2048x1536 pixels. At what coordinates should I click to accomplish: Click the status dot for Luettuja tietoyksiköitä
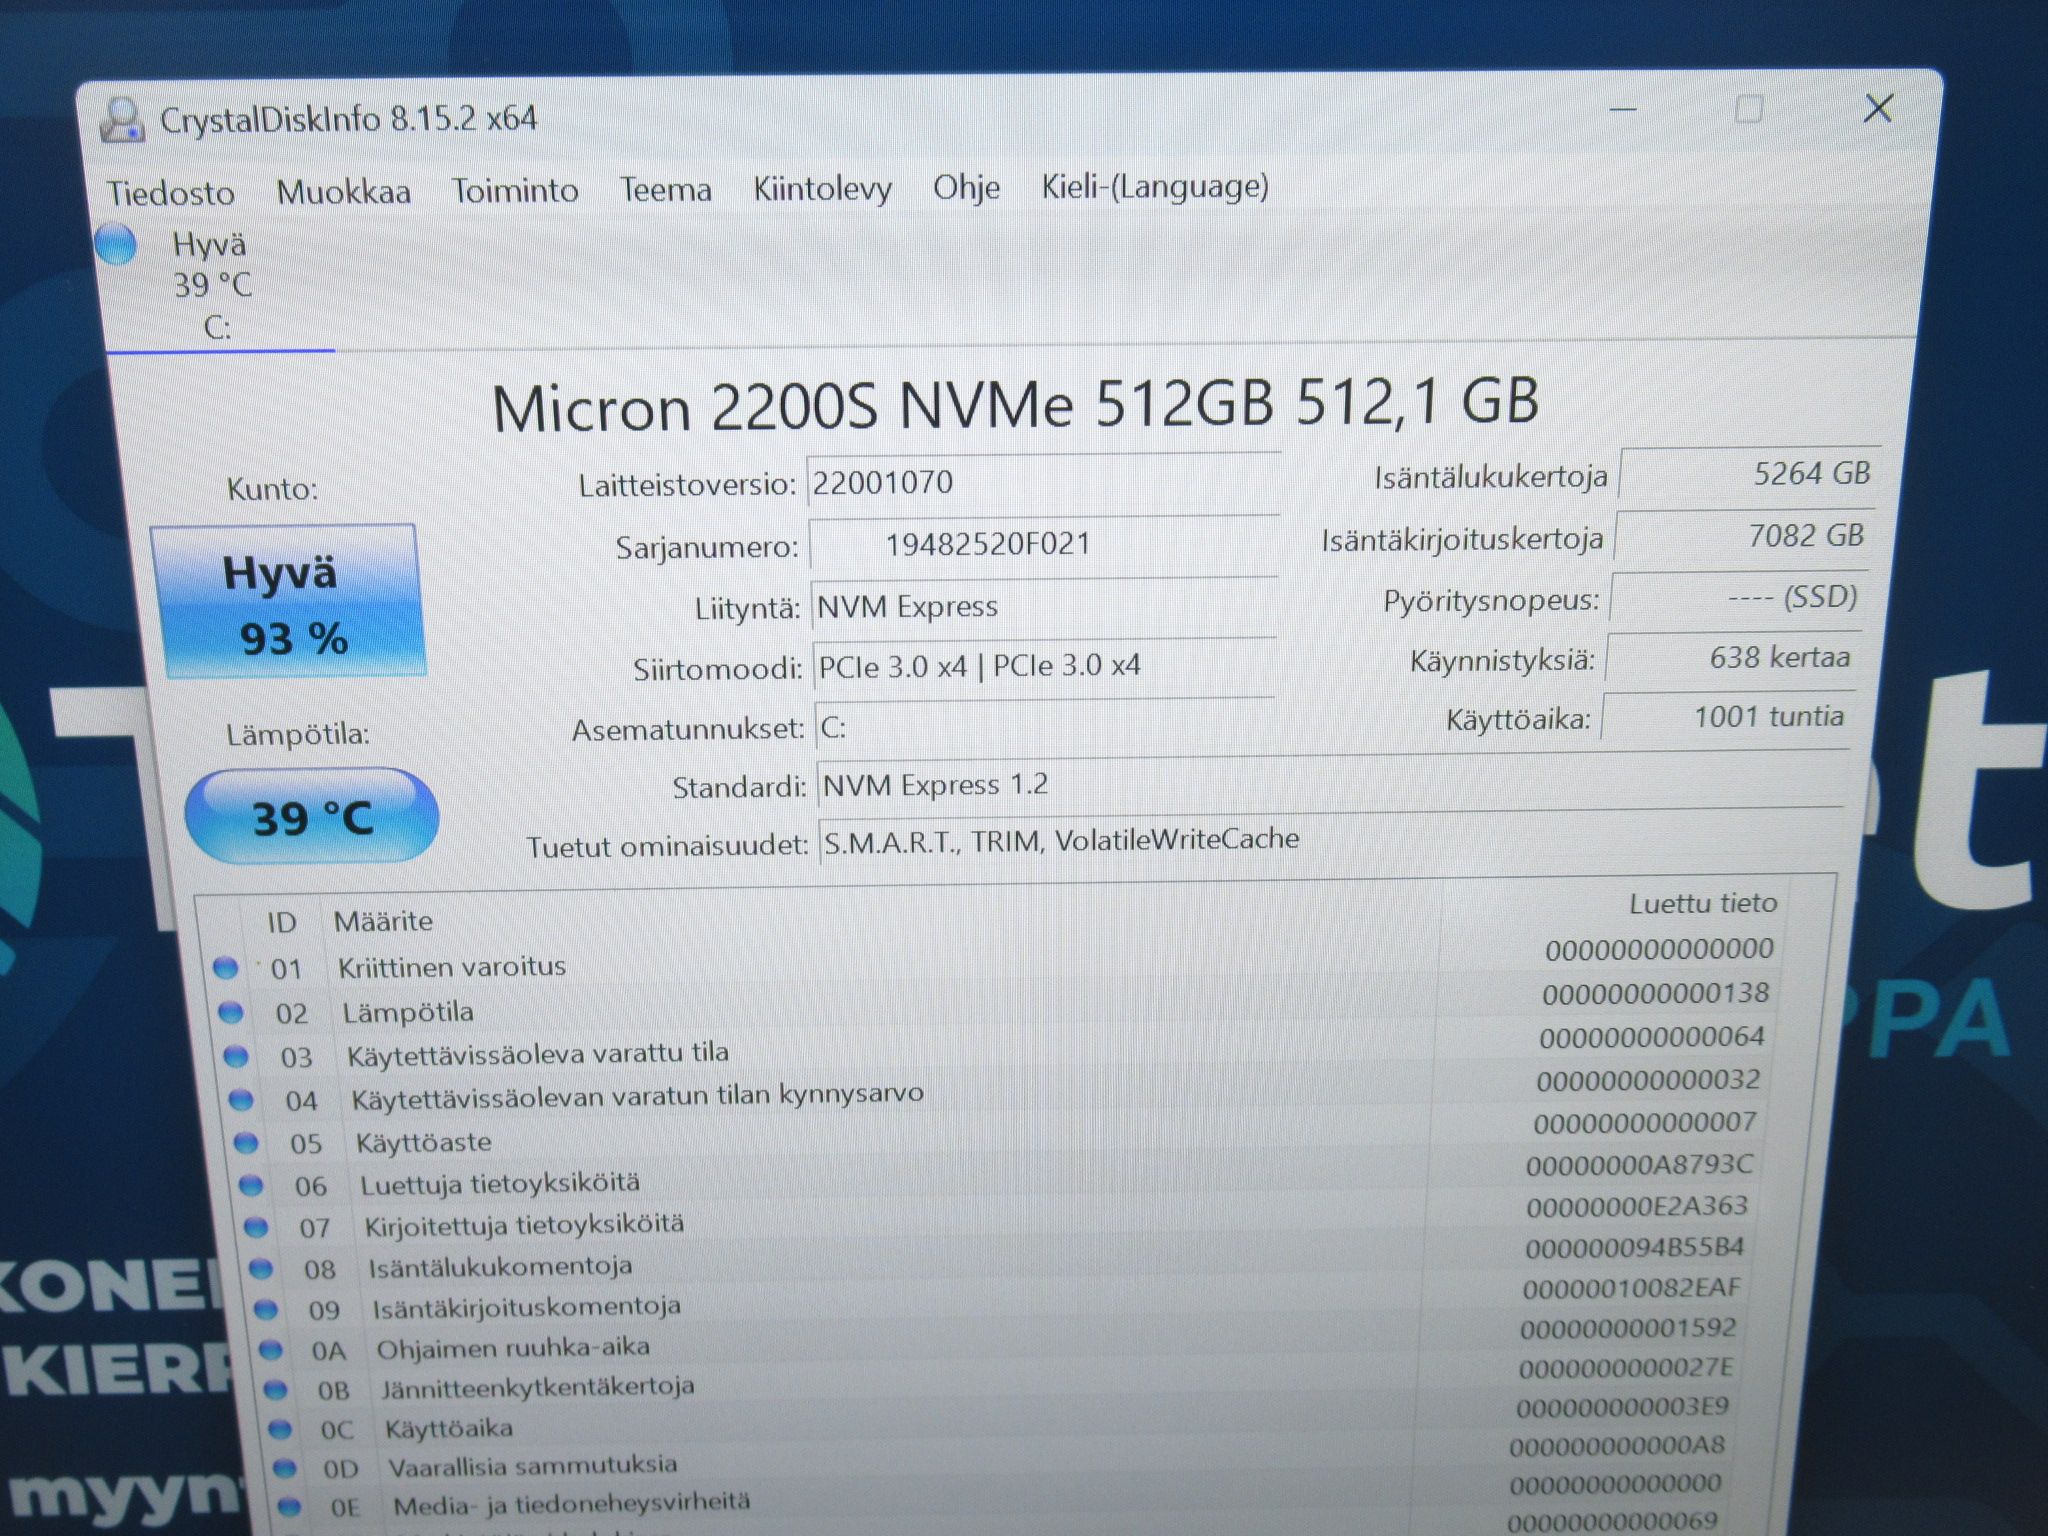pos(251,1185)
